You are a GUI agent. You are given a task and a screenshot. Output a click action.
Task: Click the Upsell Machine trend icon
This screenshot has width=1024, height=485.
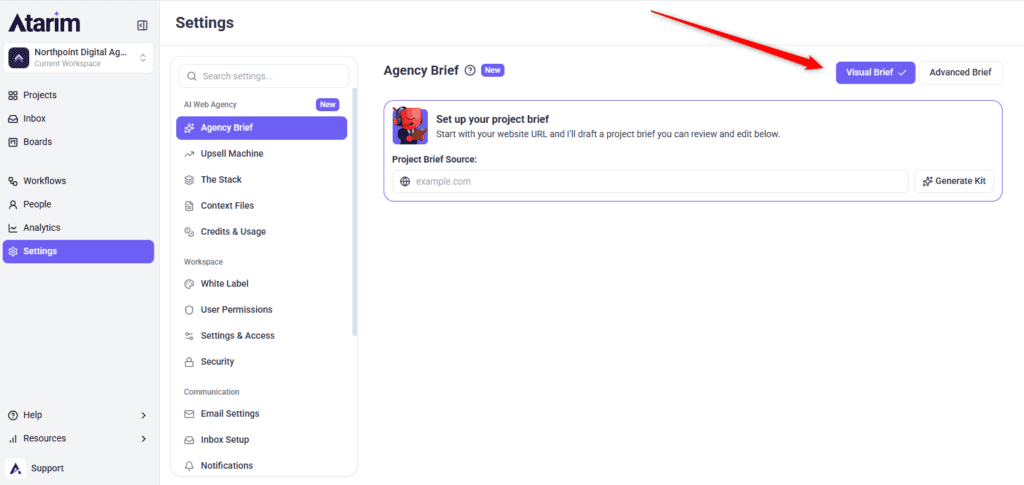[189, 154]
